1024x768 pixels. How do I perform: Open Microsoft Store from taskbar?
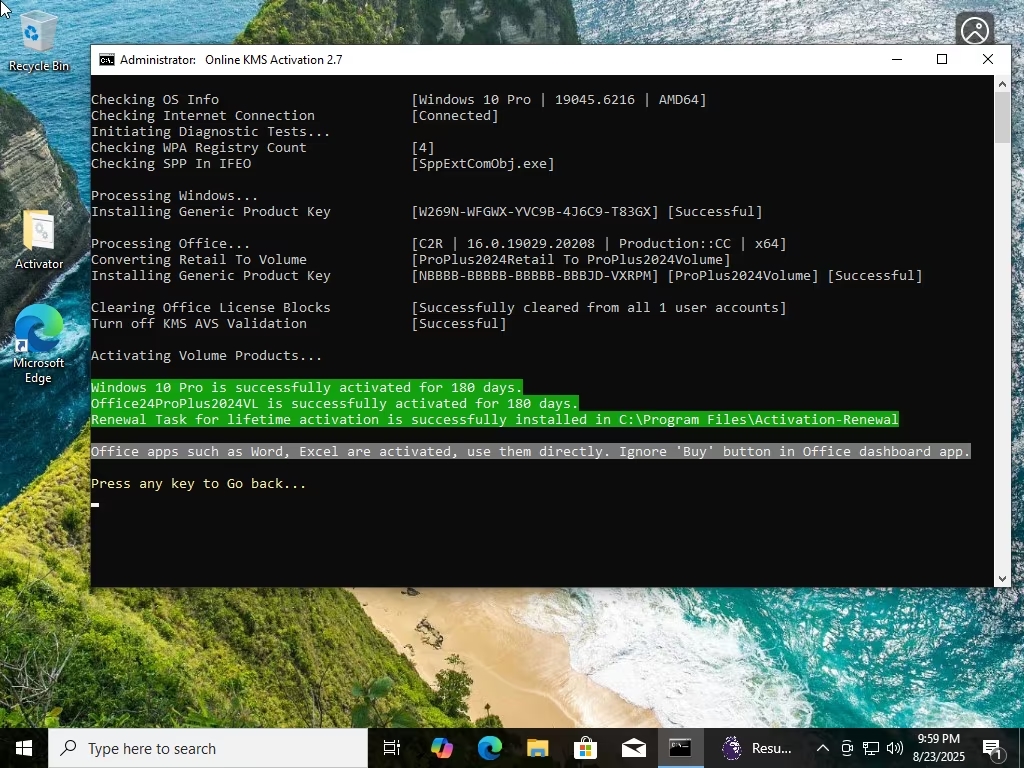(586, 748)
